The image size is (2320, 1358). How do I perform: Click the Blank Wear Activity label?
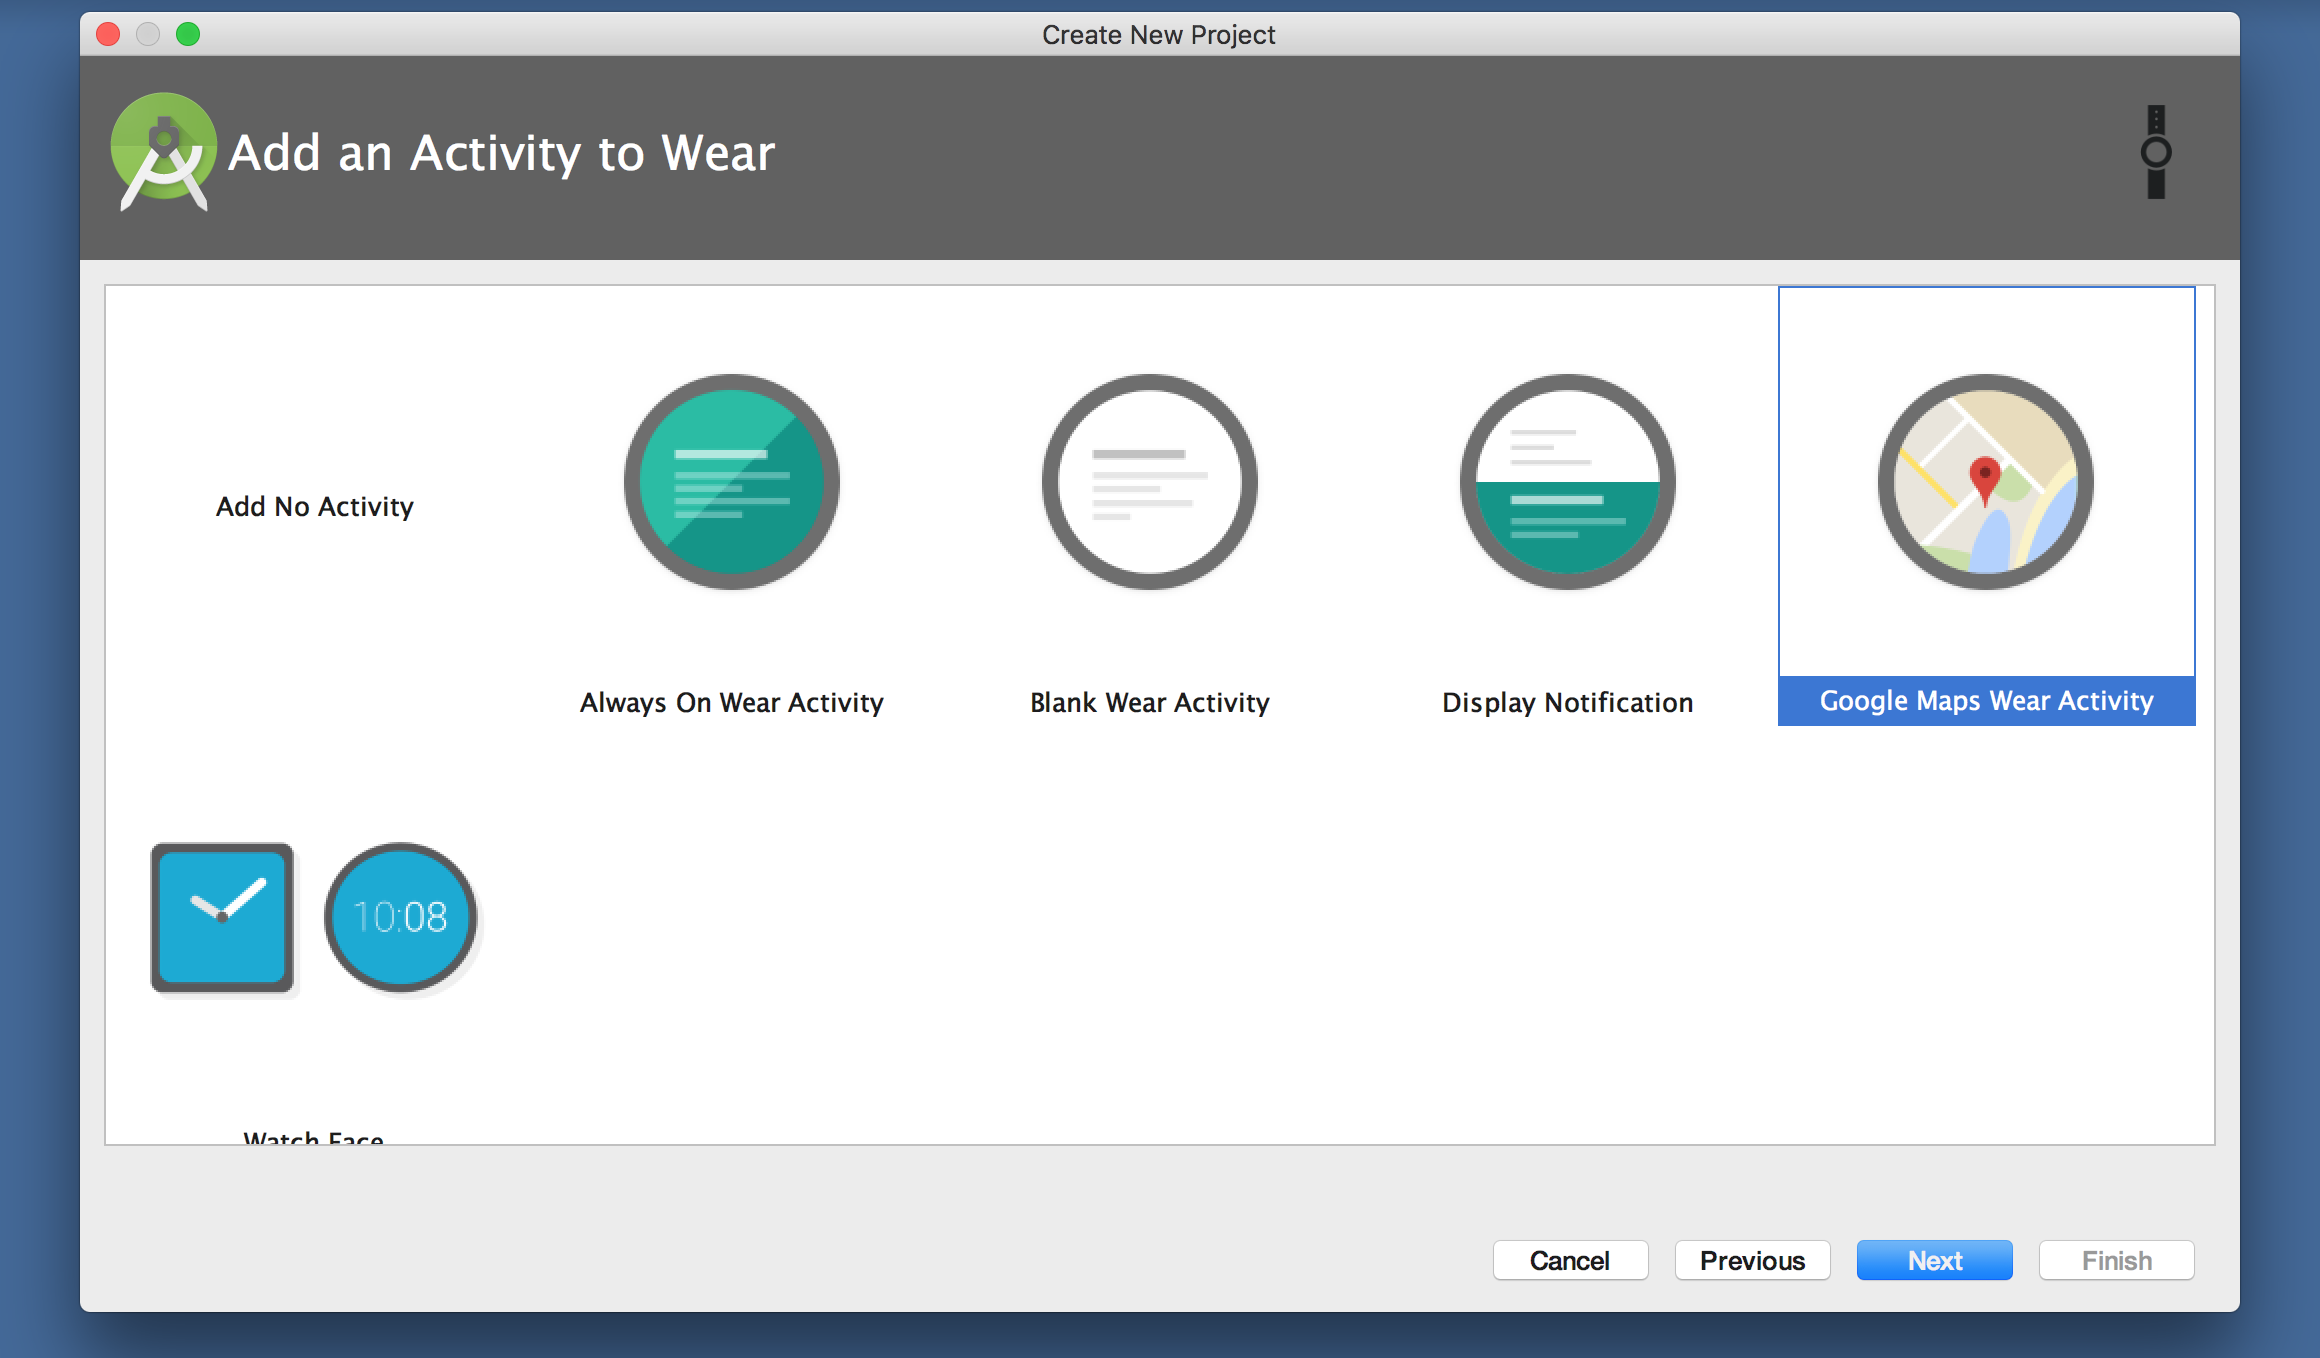click(x=1150, y=703)
